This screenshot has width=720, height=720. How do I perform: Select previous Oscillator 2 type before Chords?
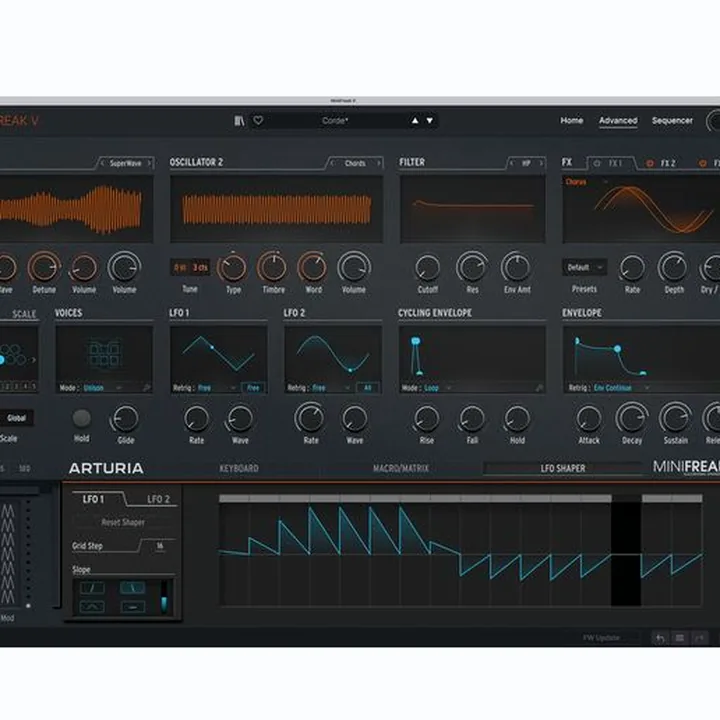coord(332,163)
